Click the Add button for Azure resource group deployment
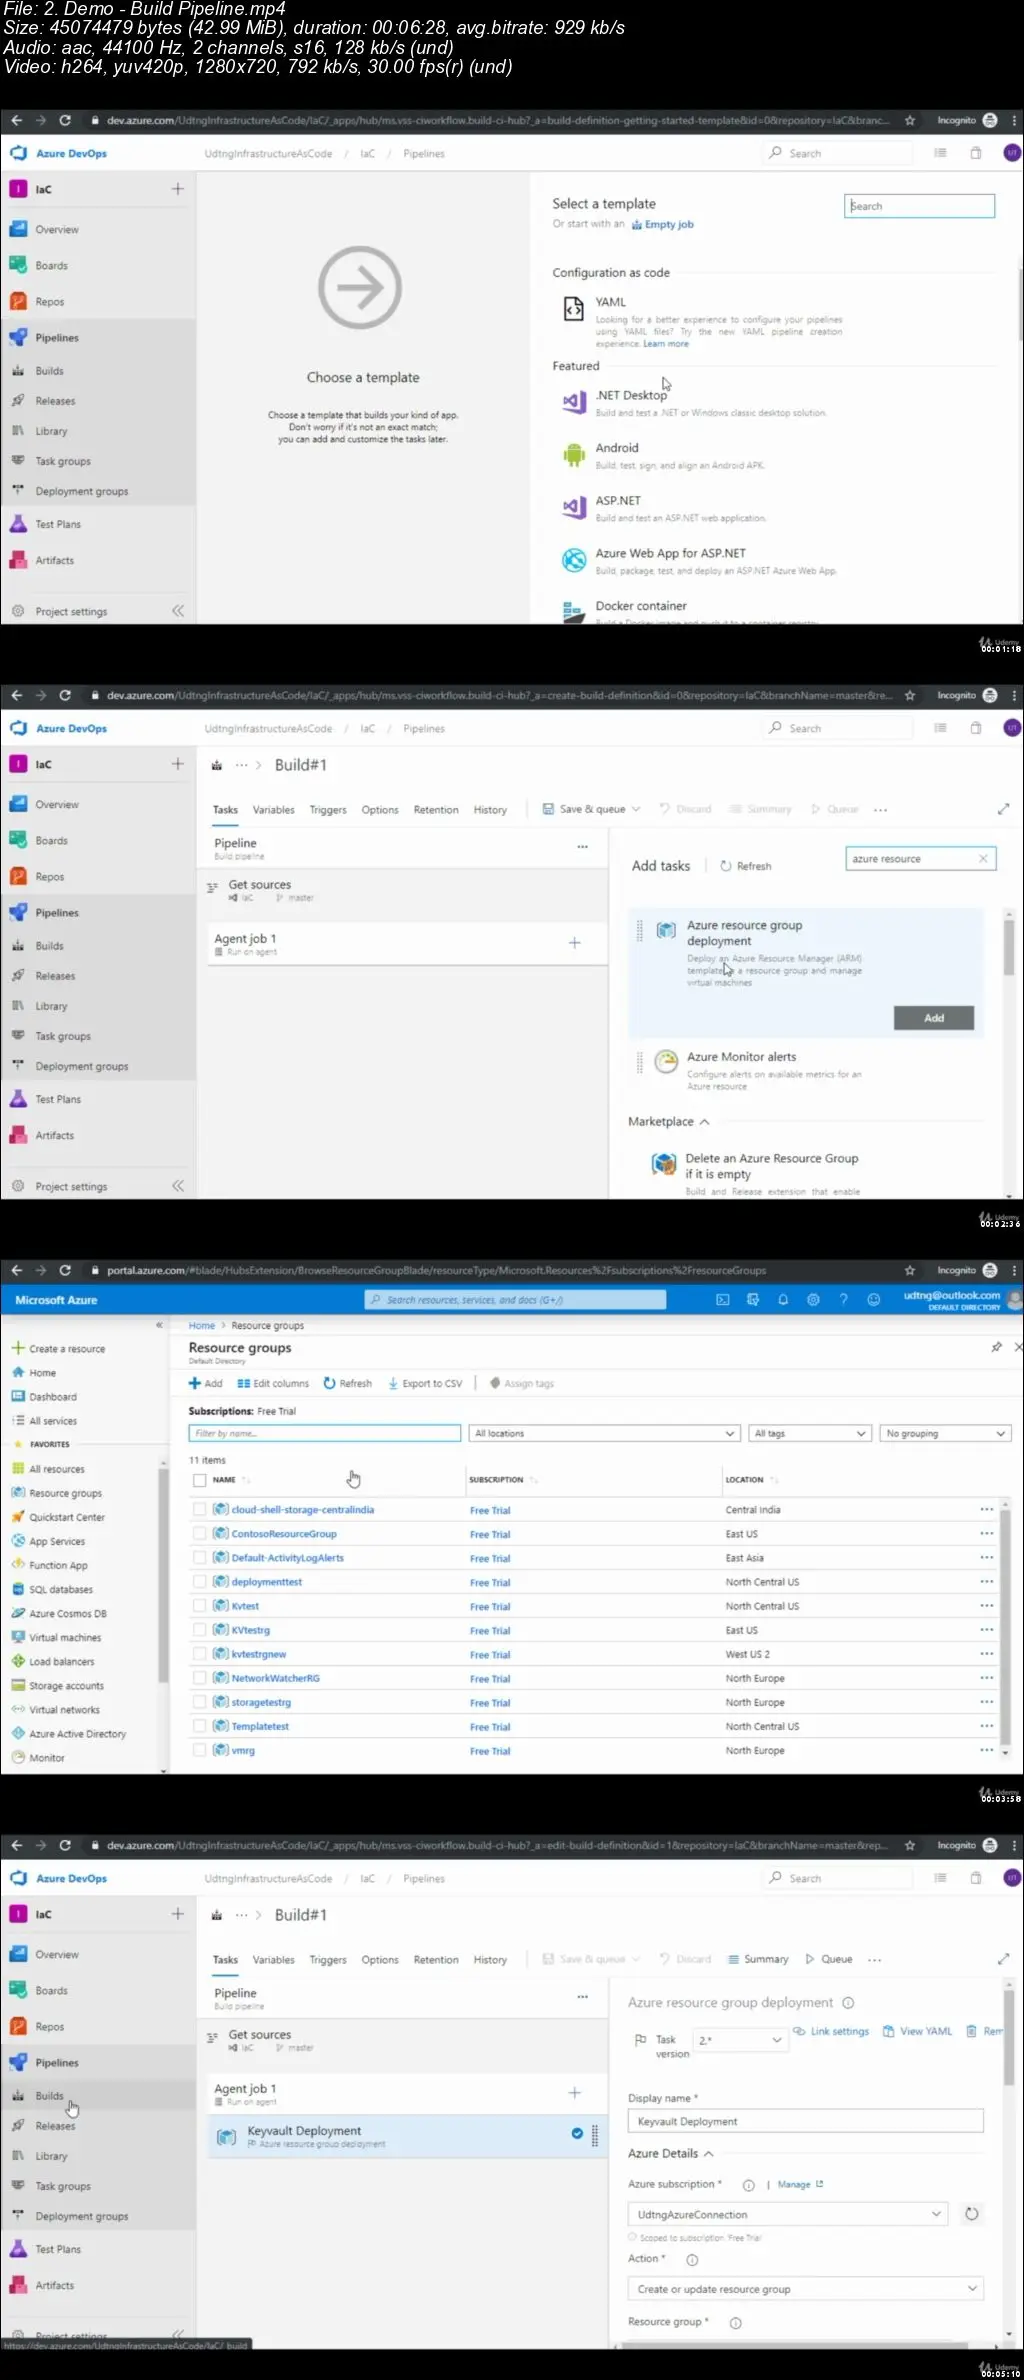The image size is (1024, 2380). pyautogui.click(x=934, y=1017)
